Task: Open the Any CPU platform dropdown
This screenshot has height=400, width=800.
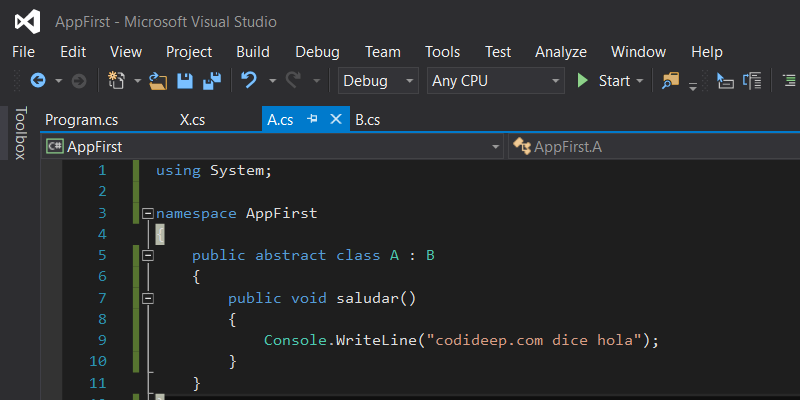Action: pyautogui.click(x=495, y=81)
